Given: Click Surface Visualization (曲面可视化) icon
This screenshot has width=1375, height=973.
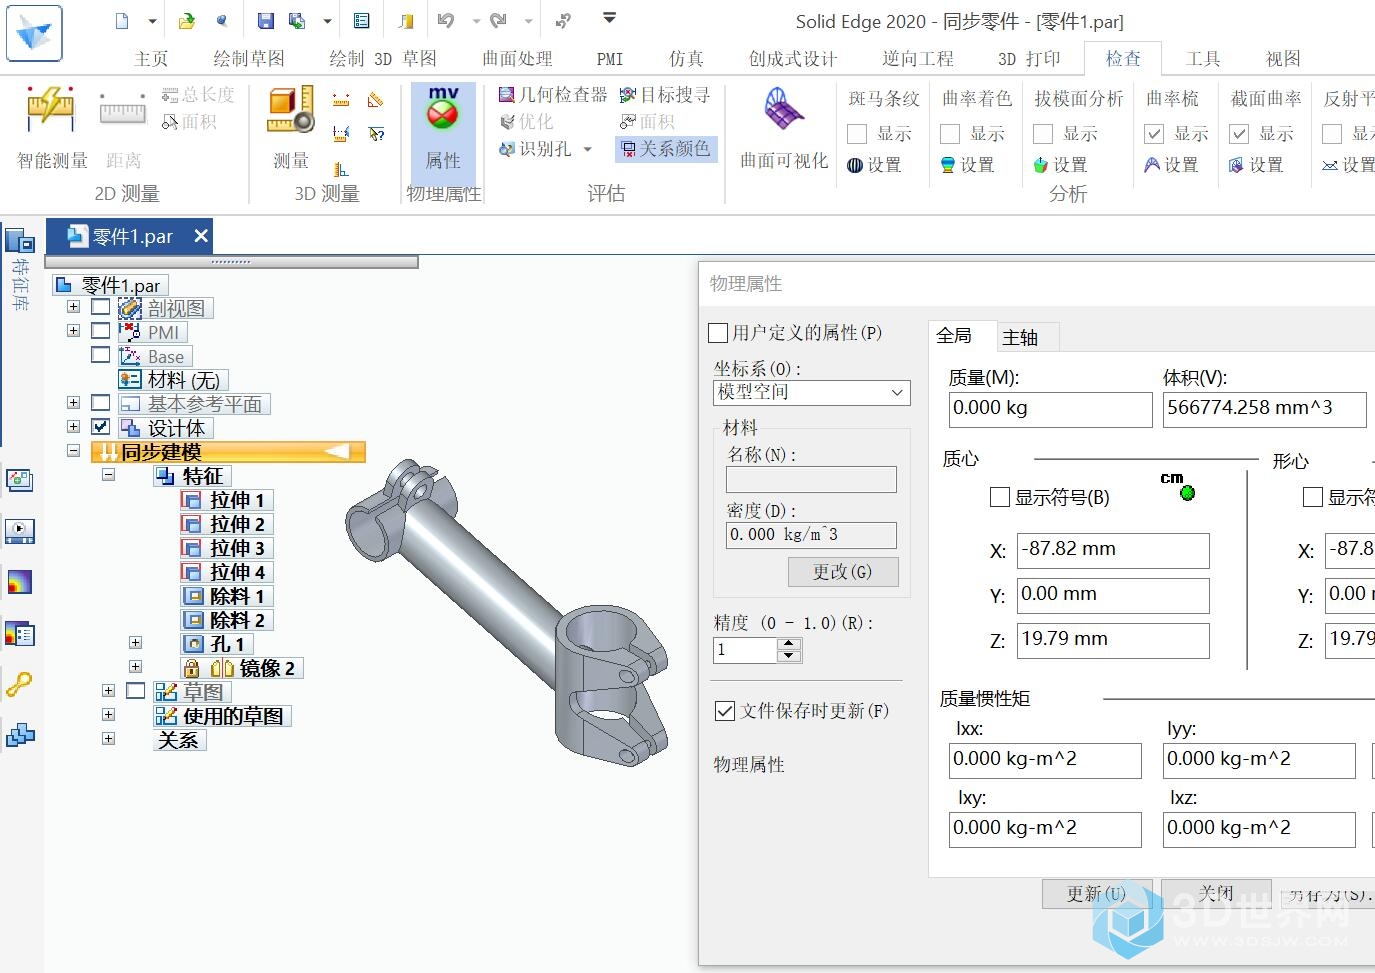Looking at the screenshot, I should point(784,128).
